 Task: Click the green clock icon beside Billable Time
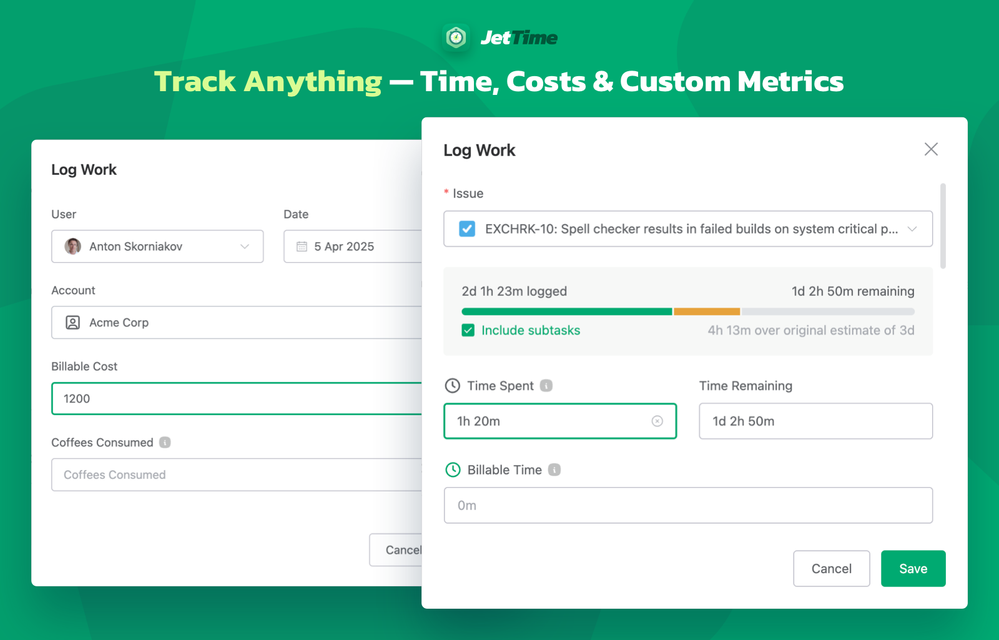452,469
